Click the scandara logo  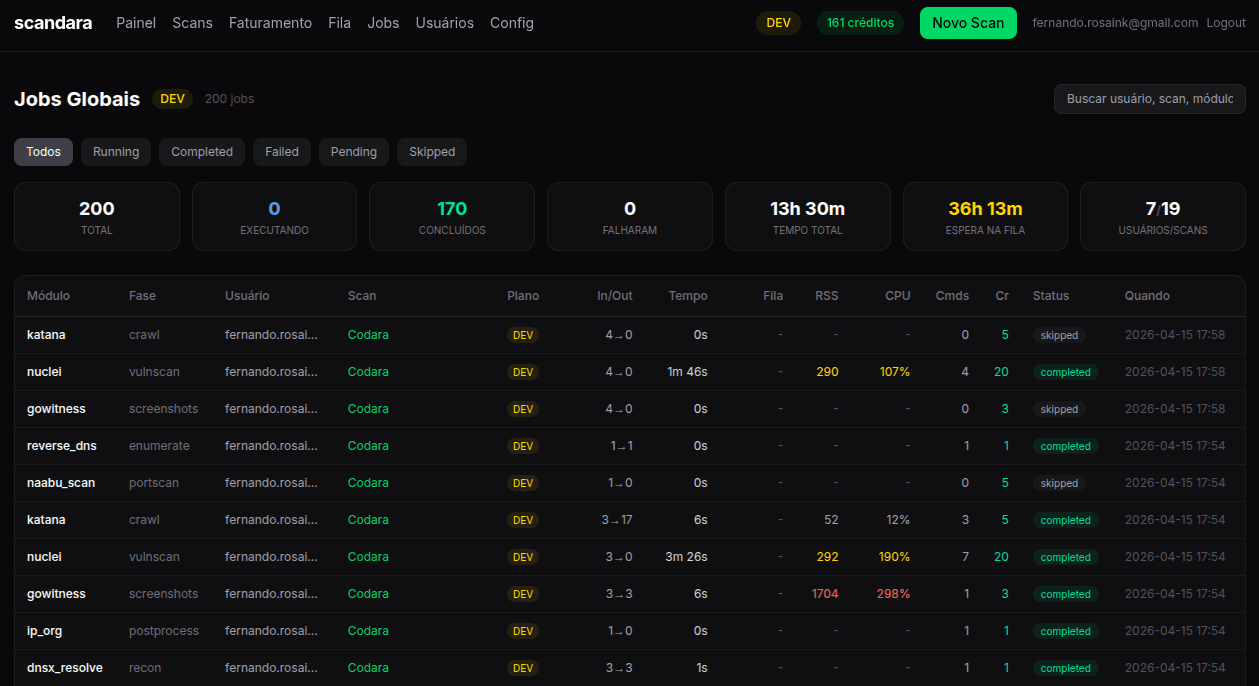coord(53,23)
